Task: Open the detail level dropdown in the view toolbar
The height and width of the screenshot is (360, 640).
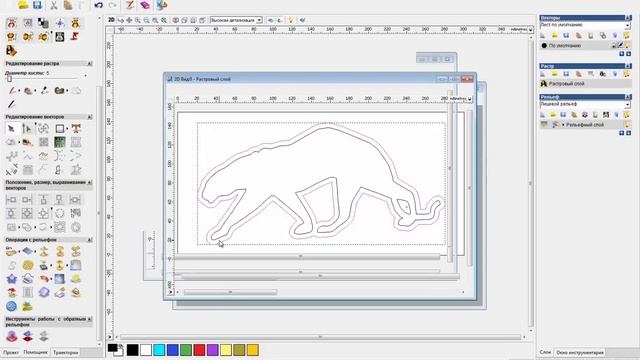Action: click(x=259, y=20)
